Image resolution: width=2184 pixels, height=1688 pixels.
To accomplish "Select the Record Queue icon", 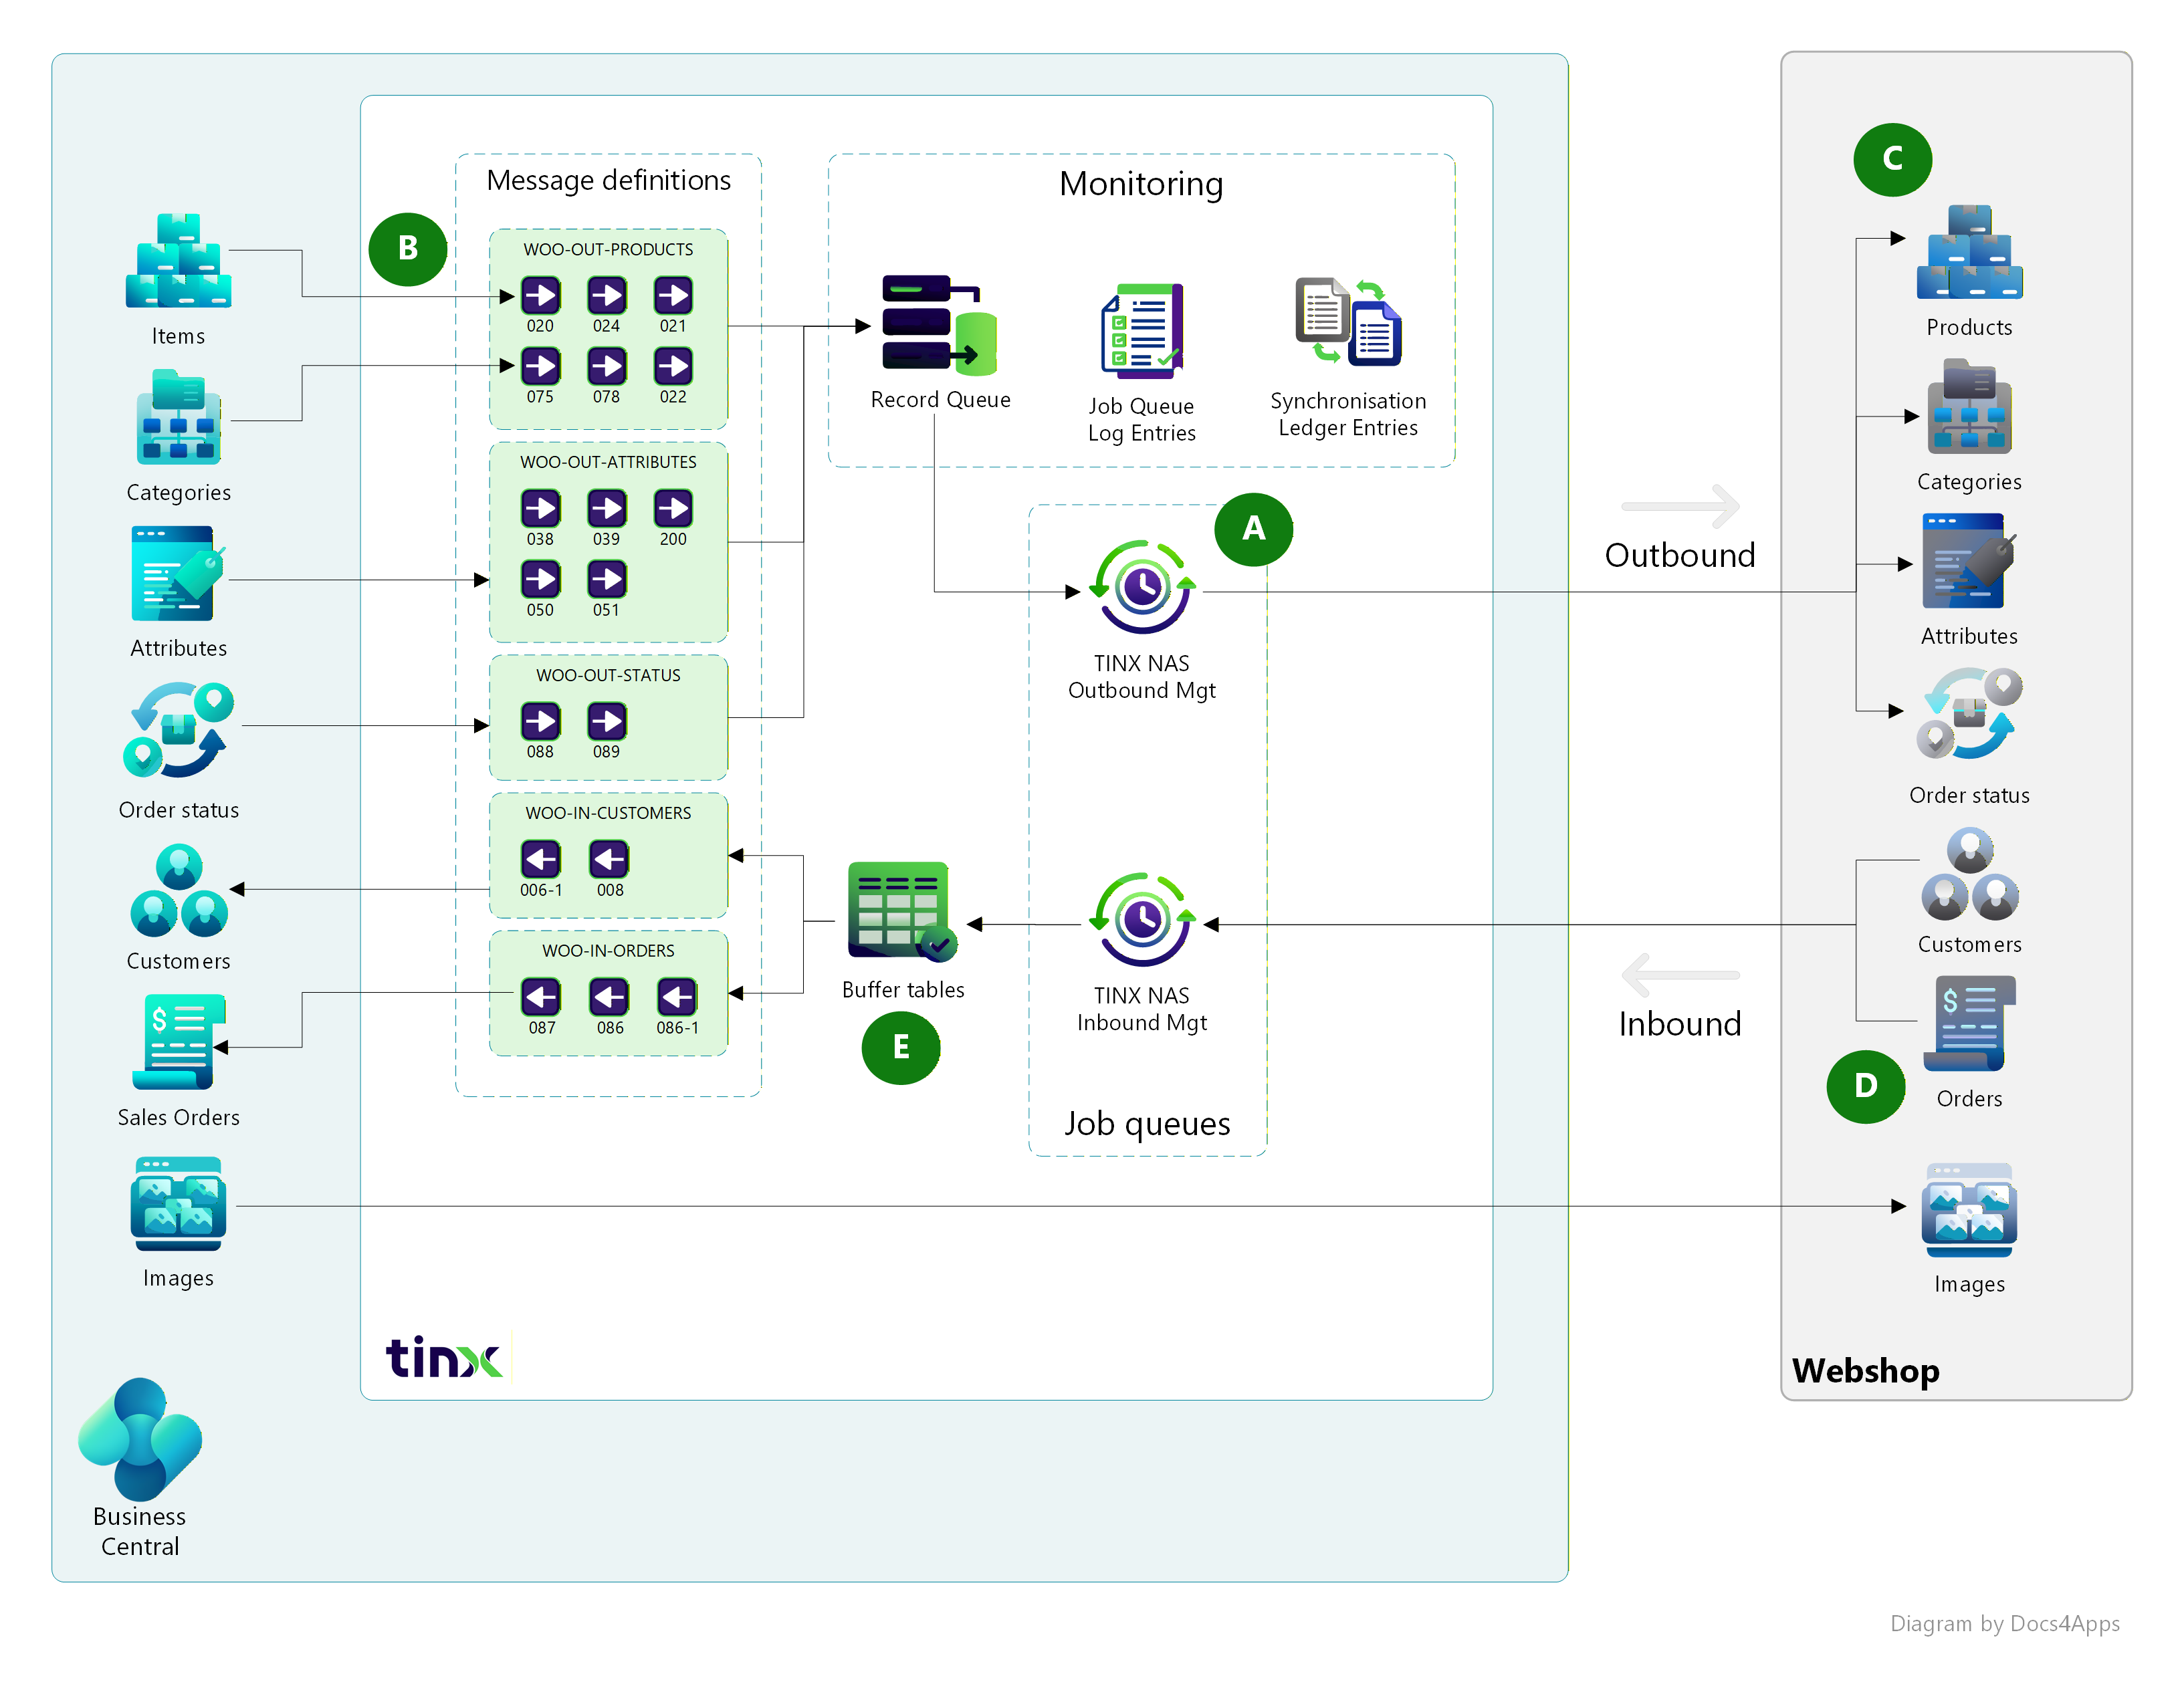I will [x=939, y=325].
